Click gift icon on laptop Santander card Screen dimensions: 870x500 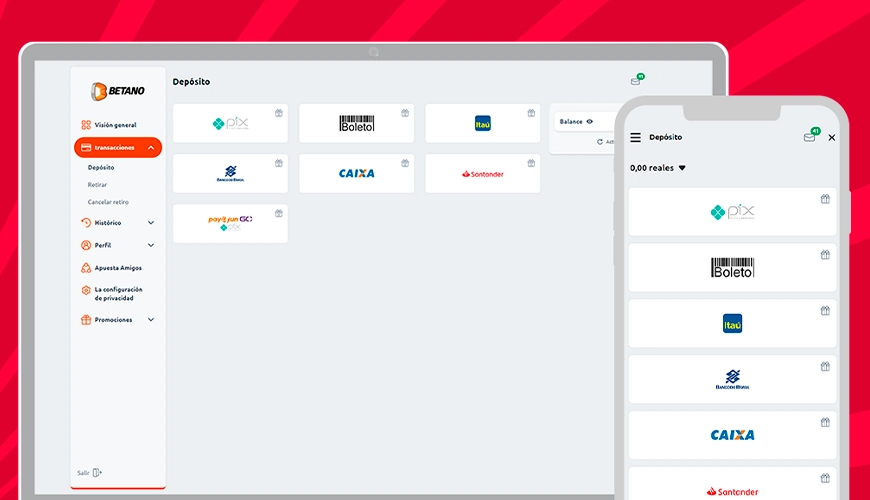click(x=531, y=163)
